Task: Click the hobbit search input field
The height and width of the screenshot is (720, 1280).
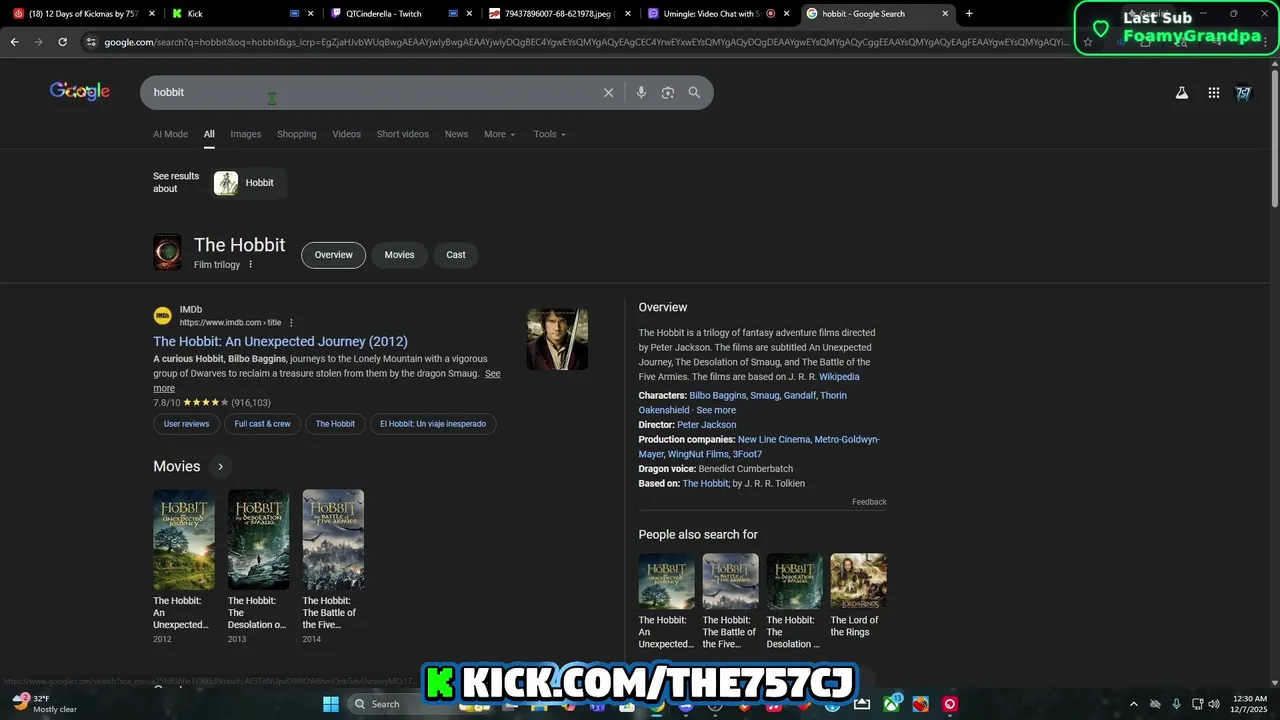Action: [370, 92]
